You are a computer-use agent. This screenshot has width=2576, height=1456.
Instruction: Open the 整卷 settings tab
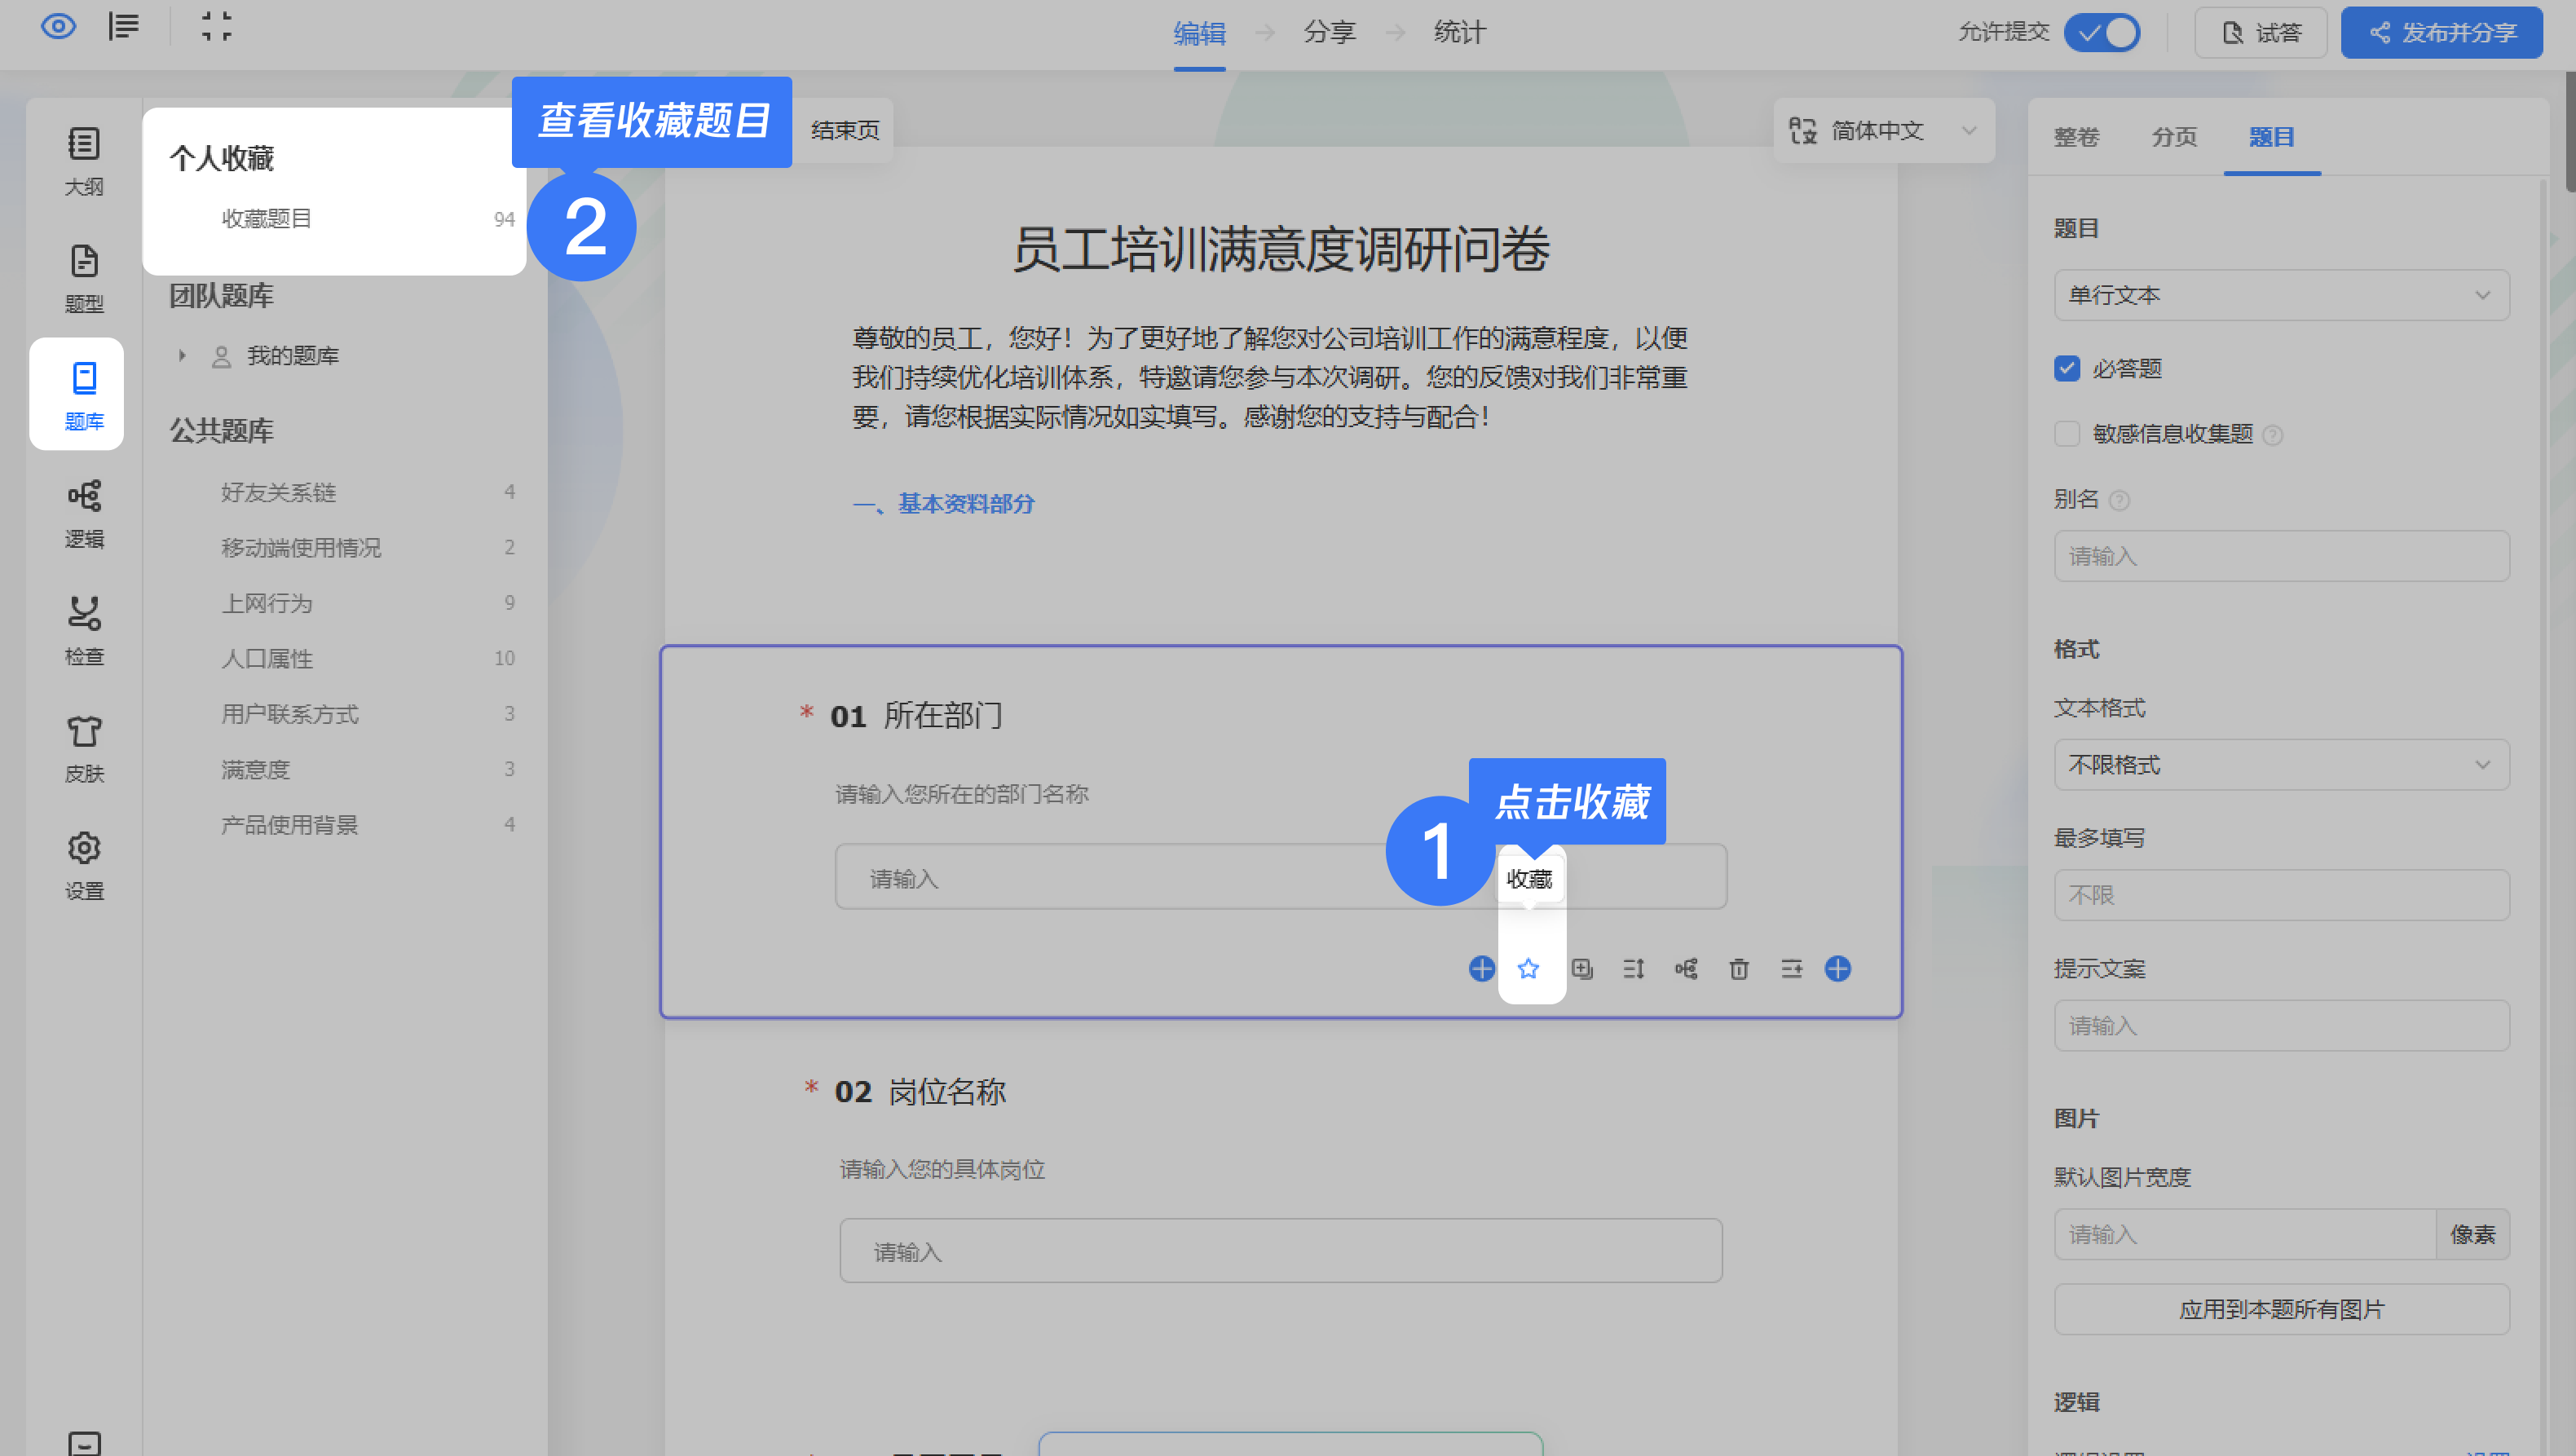(2076, 138)
